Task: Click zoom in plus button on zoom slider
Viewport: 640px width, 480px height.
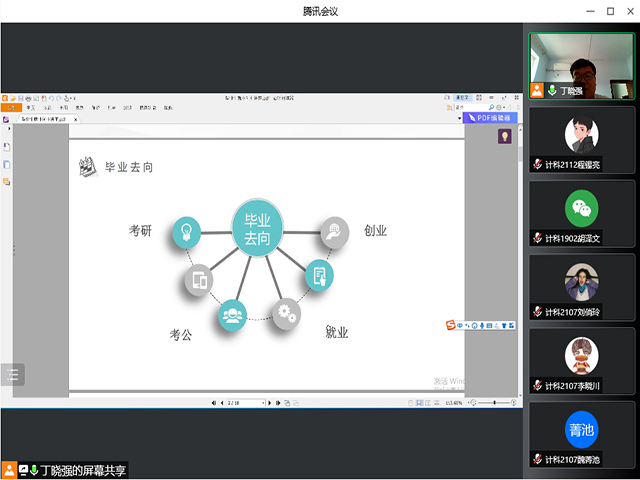Action: coord(514,402)
